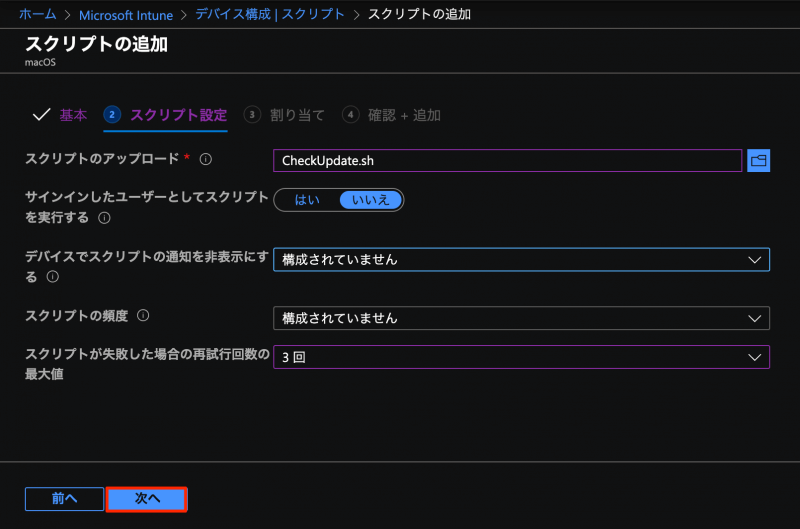
Task: Open the max retry count dropdown showing 3 回
Action: 521,357
